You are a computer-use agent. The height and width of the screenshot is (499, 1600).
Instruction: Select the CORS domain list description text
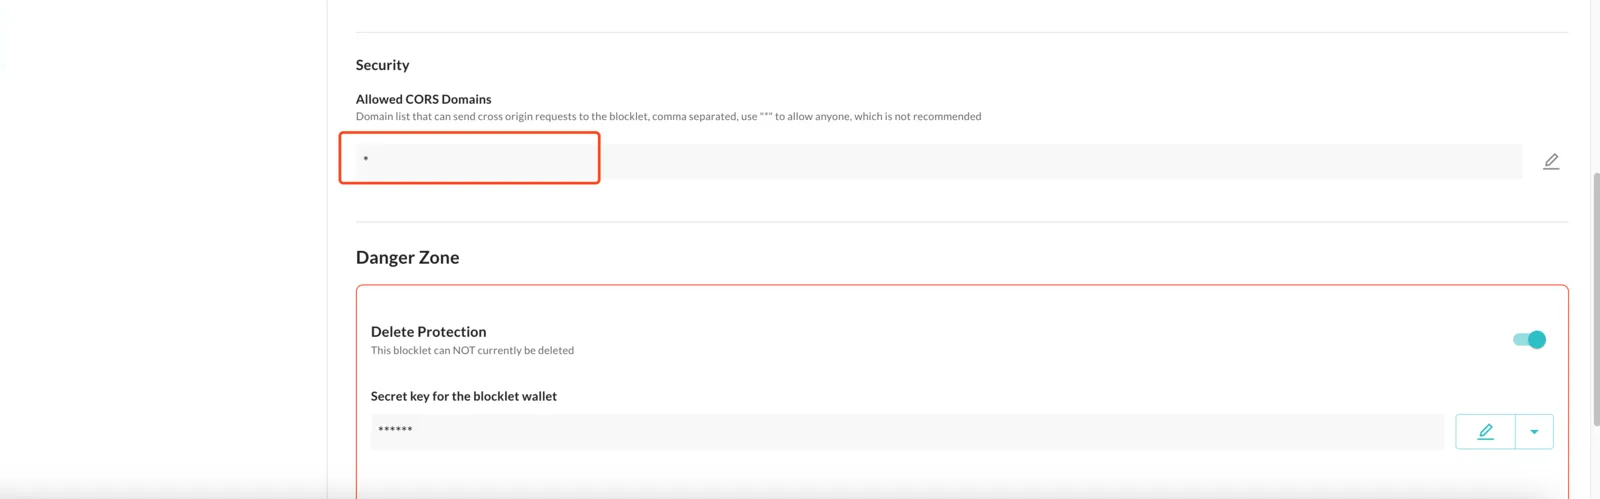669,117
